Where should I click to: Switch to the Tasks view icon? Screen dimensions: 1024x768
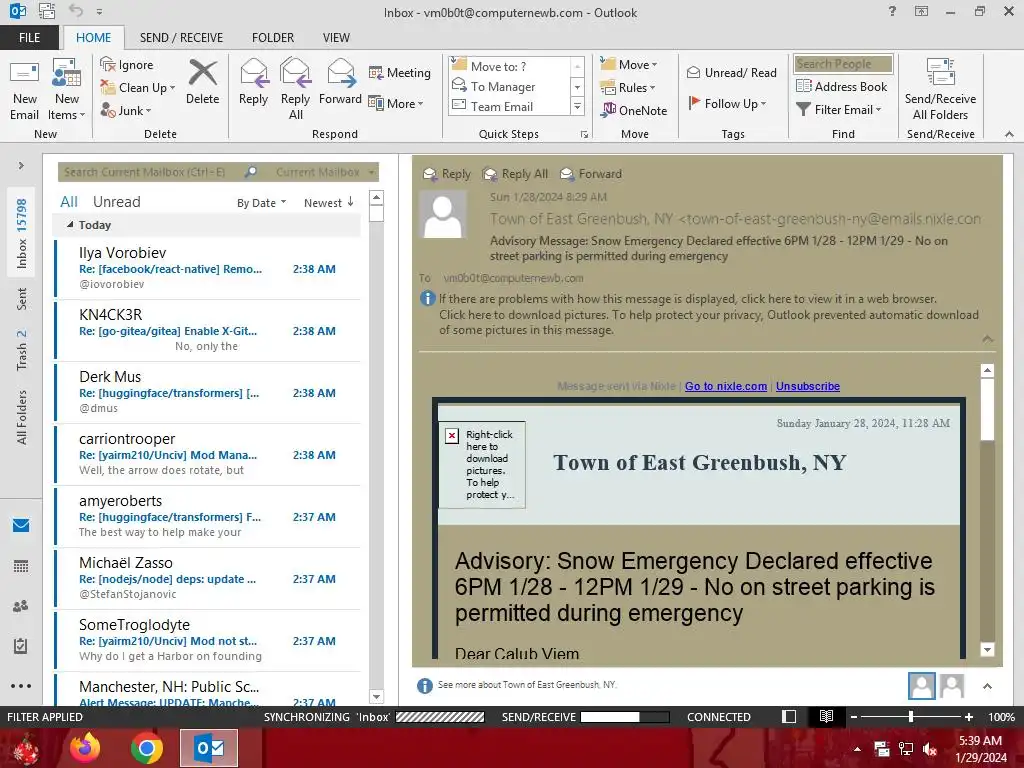(21, 646)
